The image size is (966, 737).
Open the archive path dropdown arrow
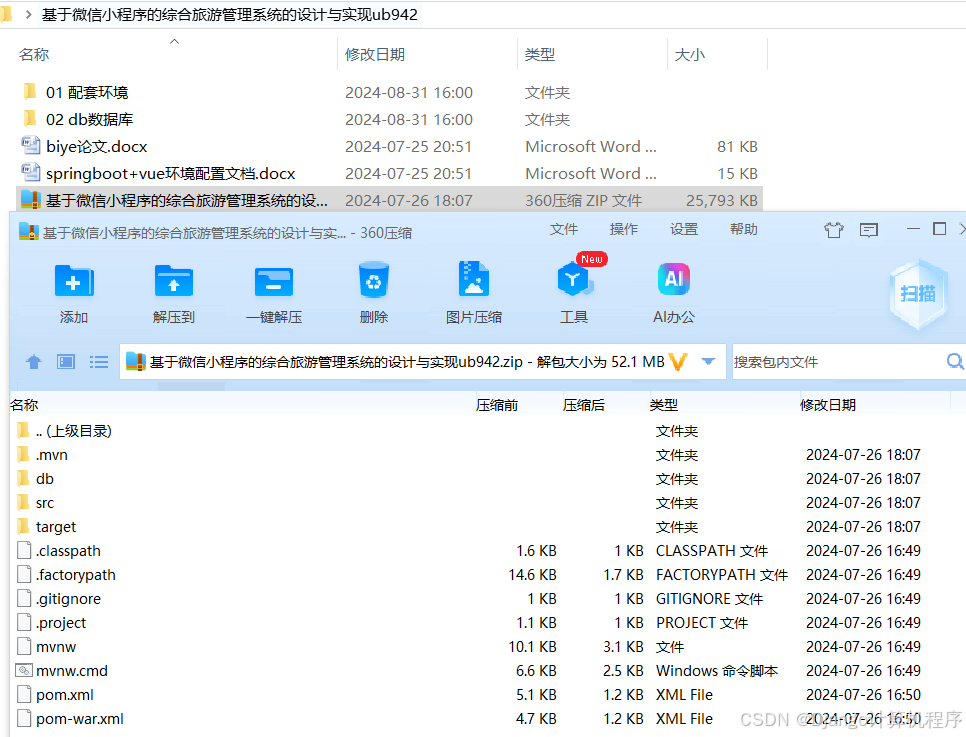click(x=707, y=362)
